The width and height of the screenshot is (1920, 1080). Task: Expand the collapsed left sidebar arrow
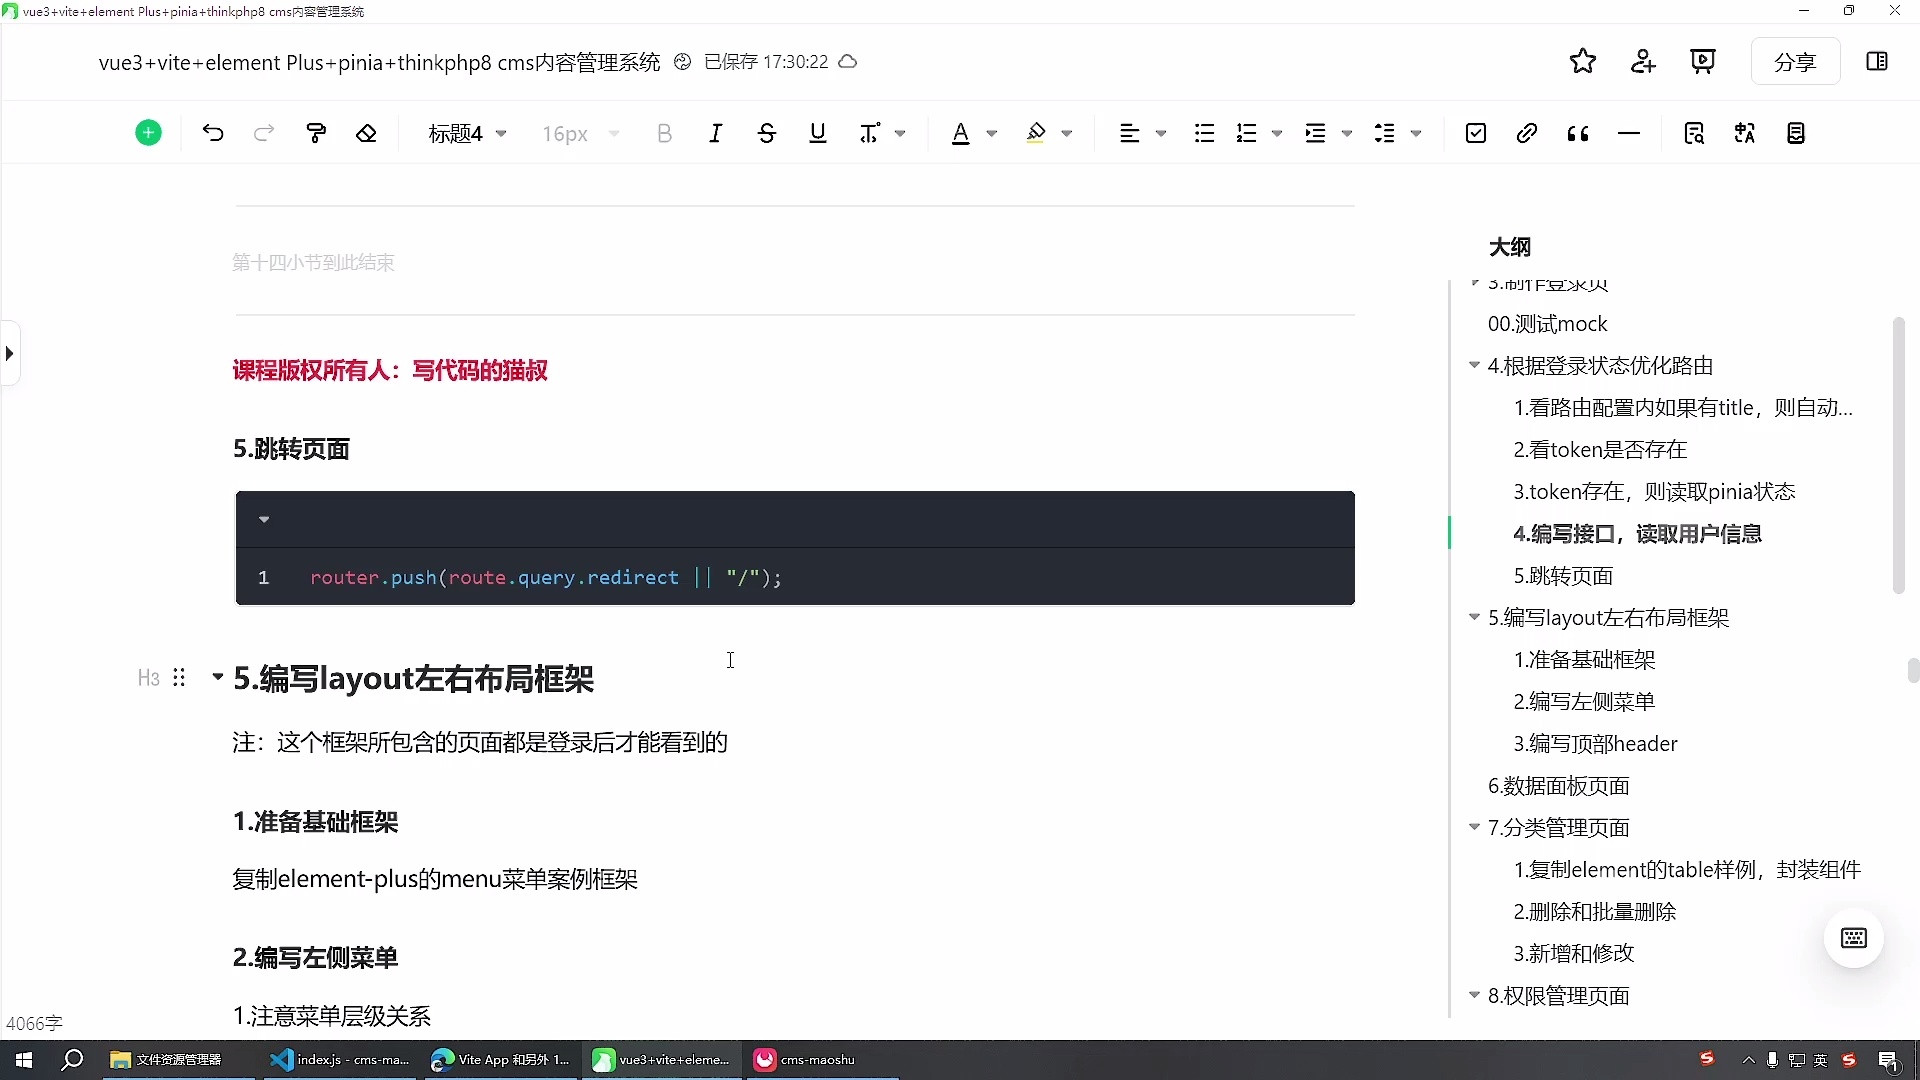coord(9,353)
